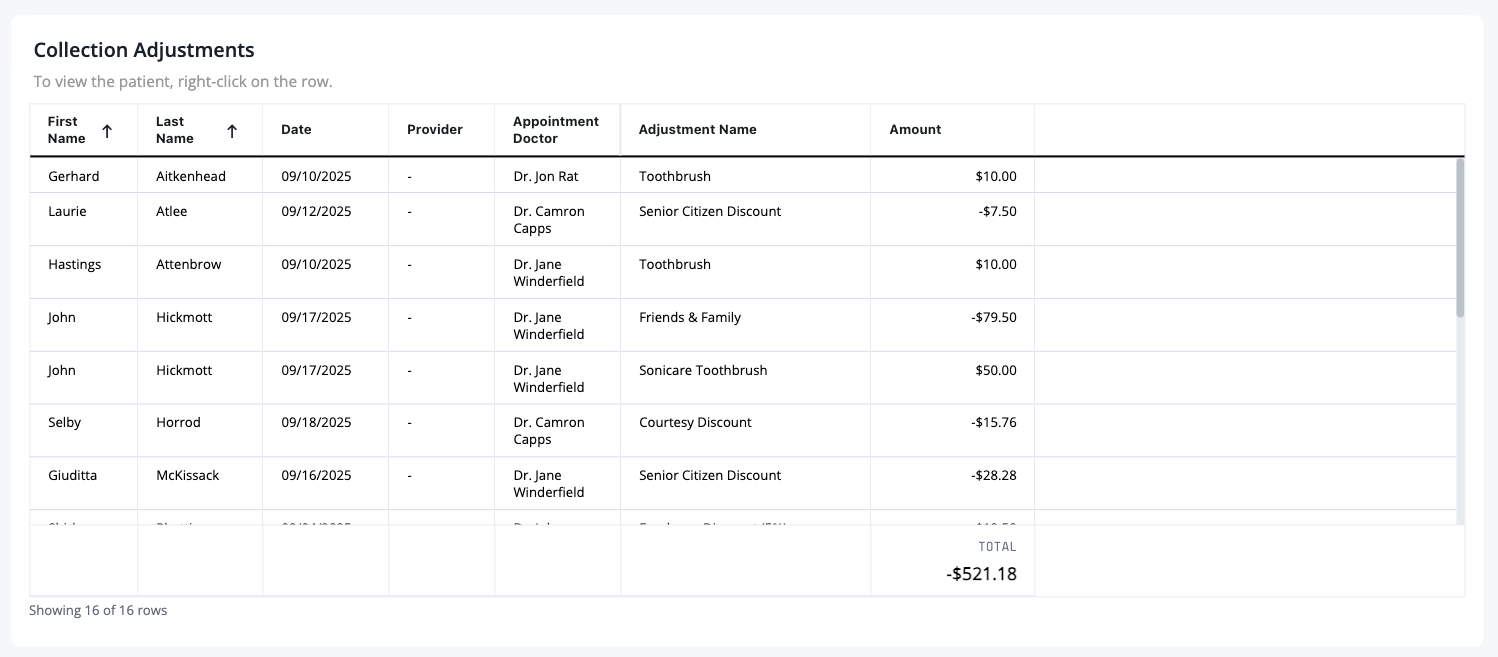
Task: Click the Giuditta McKissack row
Action: (743, 484)
